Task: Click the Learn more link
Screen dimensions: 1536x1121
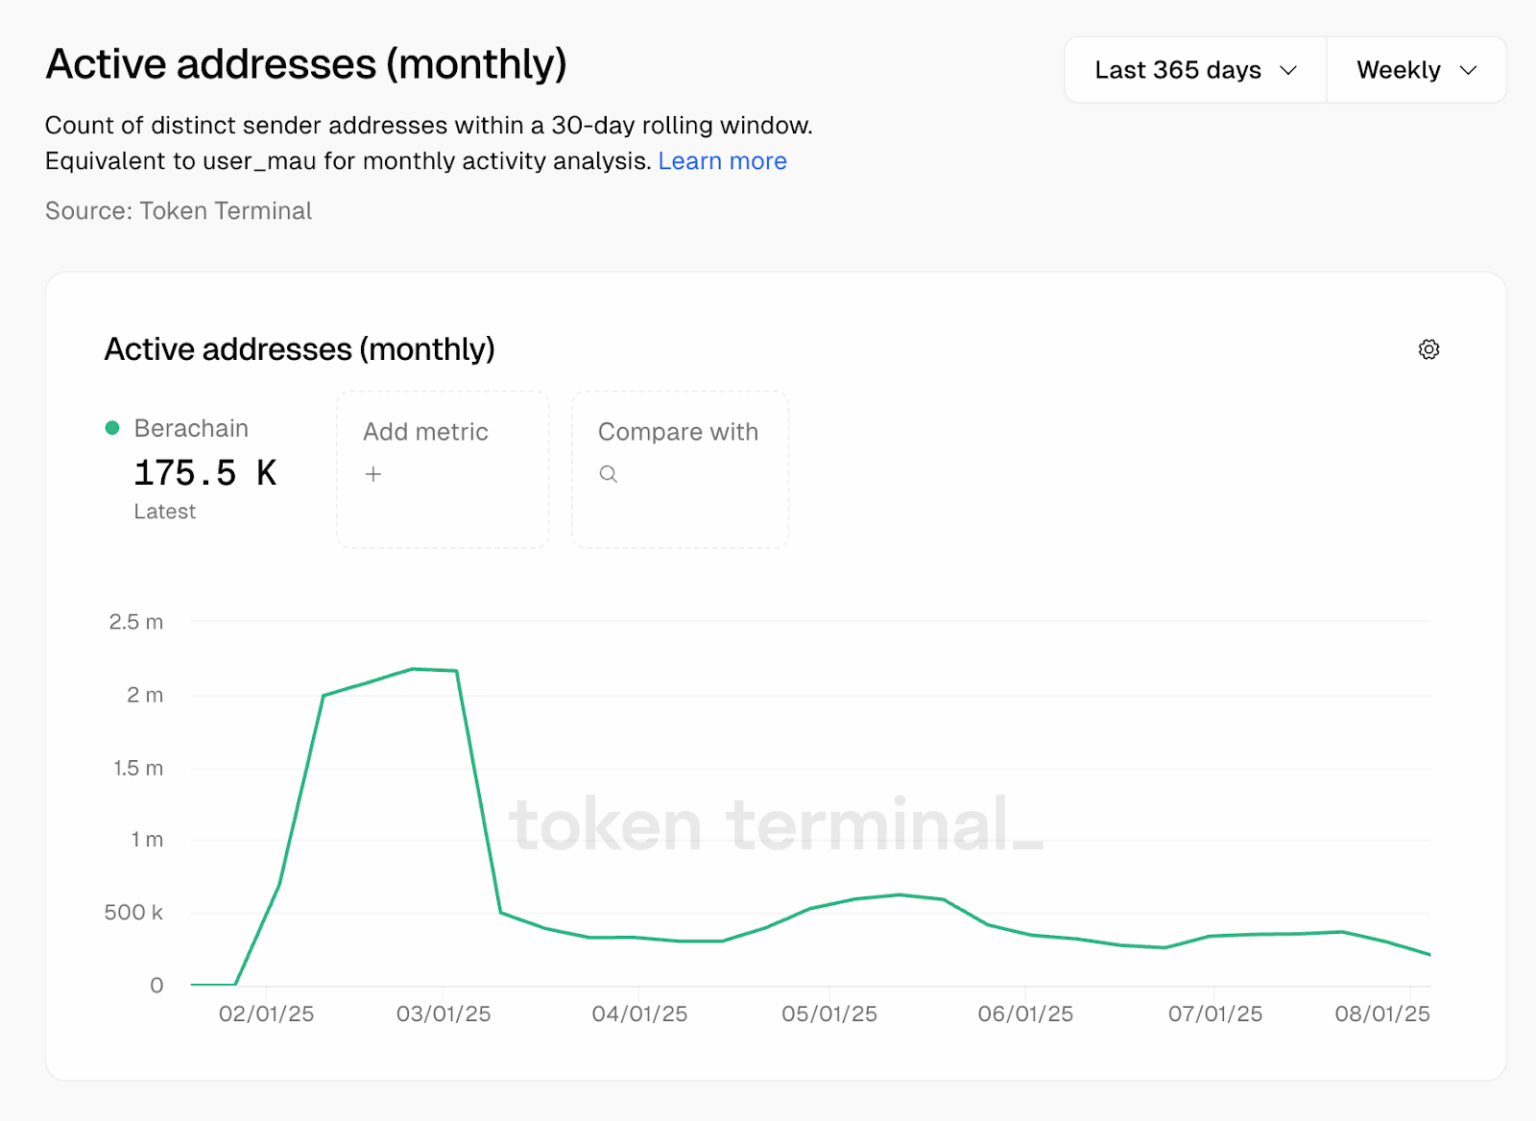Action: tap(722, 160)
